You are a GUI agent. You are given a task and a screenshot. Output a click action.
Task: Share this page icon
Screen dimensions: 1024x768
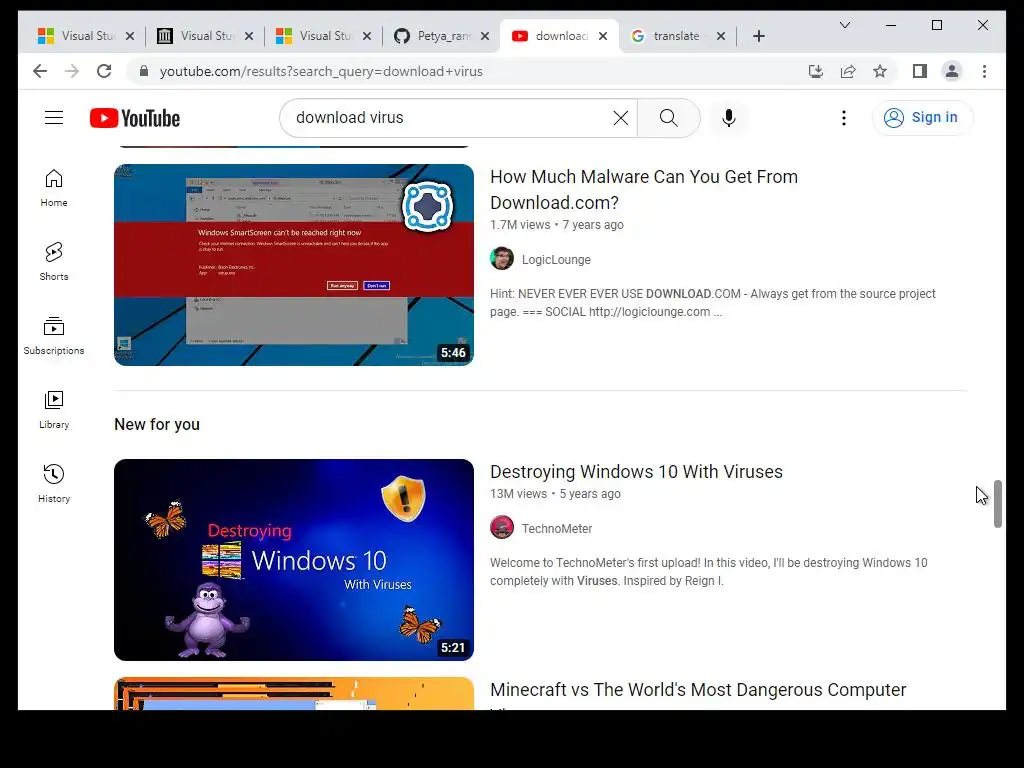pos(848,71)
